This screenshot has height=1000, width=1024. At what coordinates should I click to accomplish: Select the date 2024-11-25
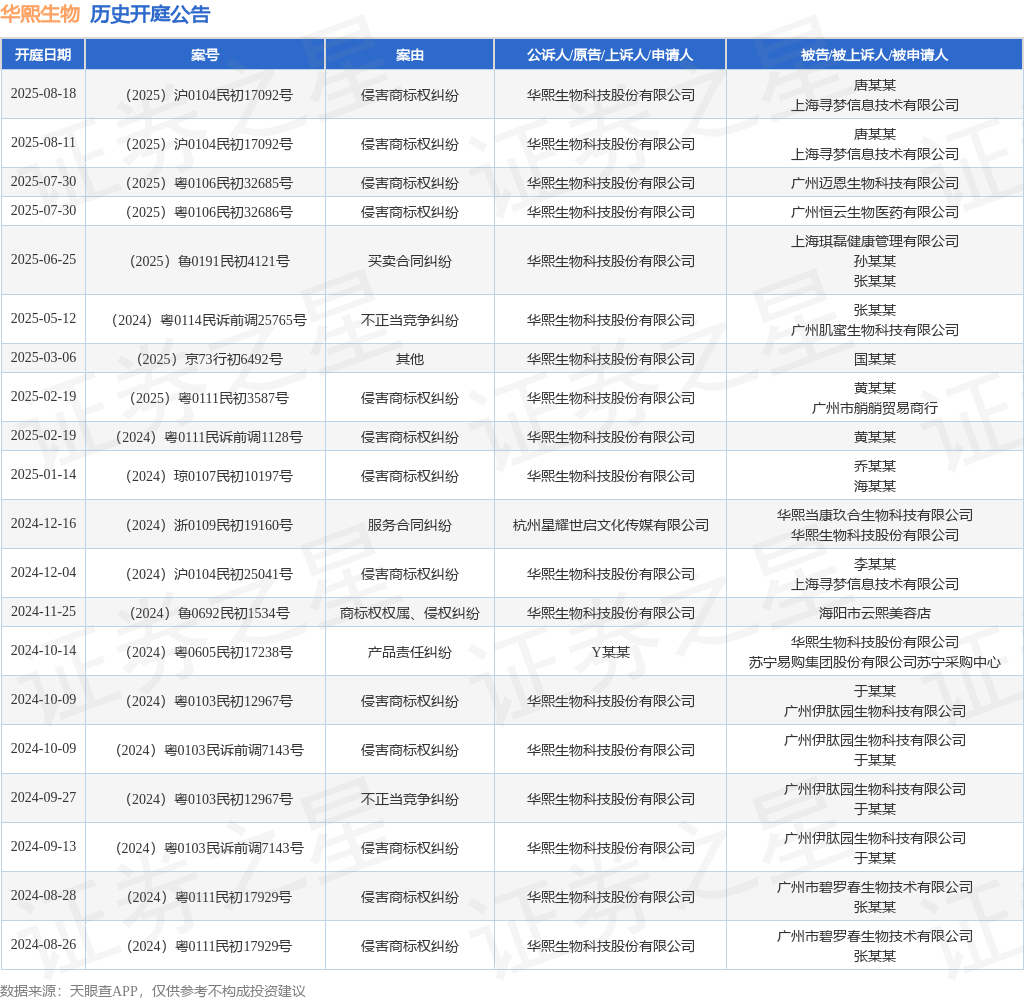point(43,611)
